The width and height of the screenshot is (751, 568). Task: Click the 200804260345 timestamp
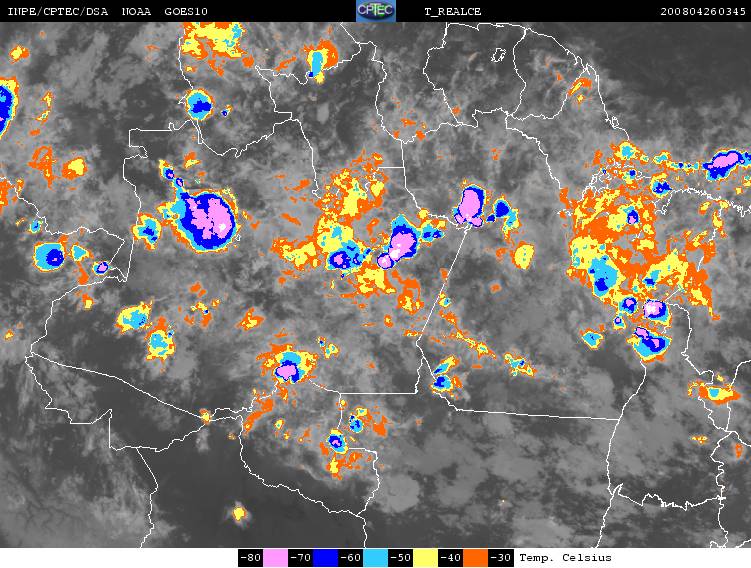click(703, 11)
